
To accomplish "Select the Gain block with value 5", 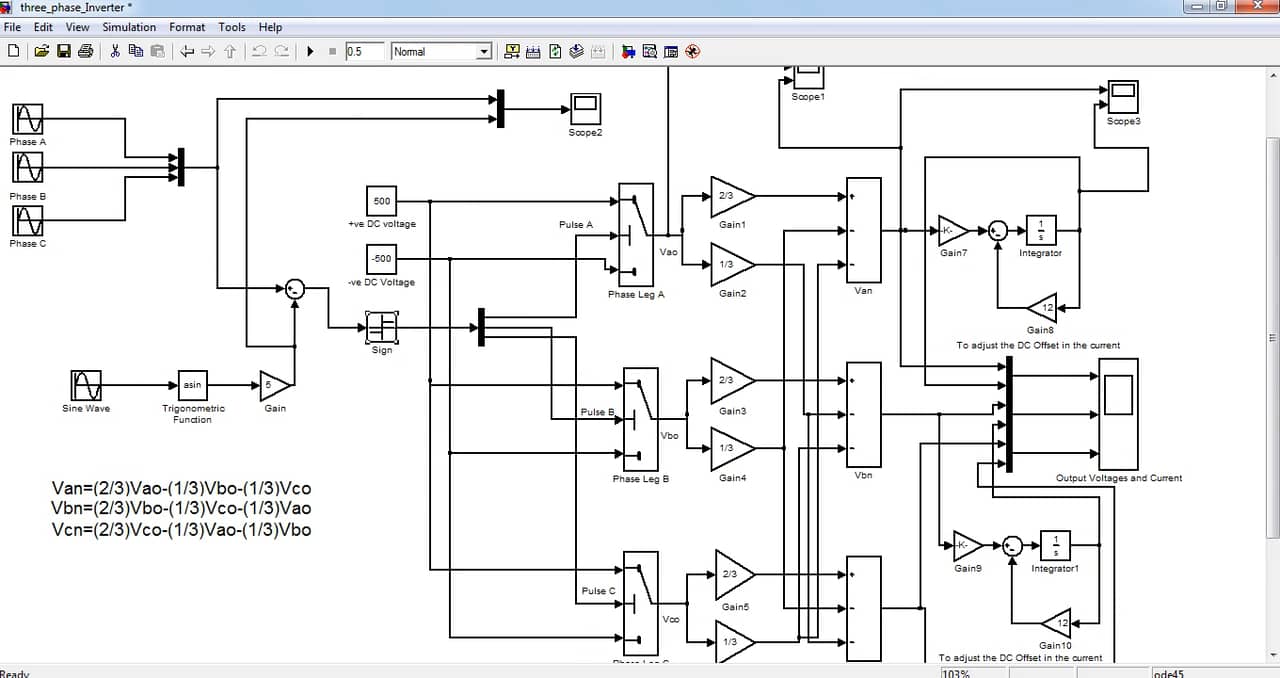I will [275, 385].
